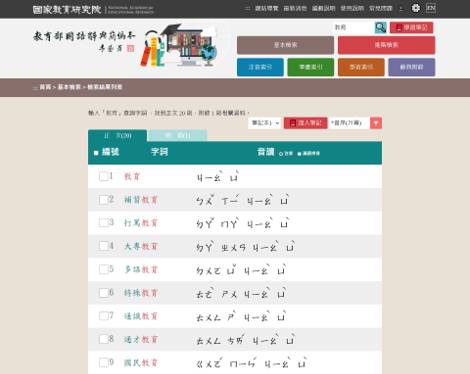Viewport: 470px width, 374px height.
Task: Click 最新消息 in the top navigation
Action: point(295,8)
